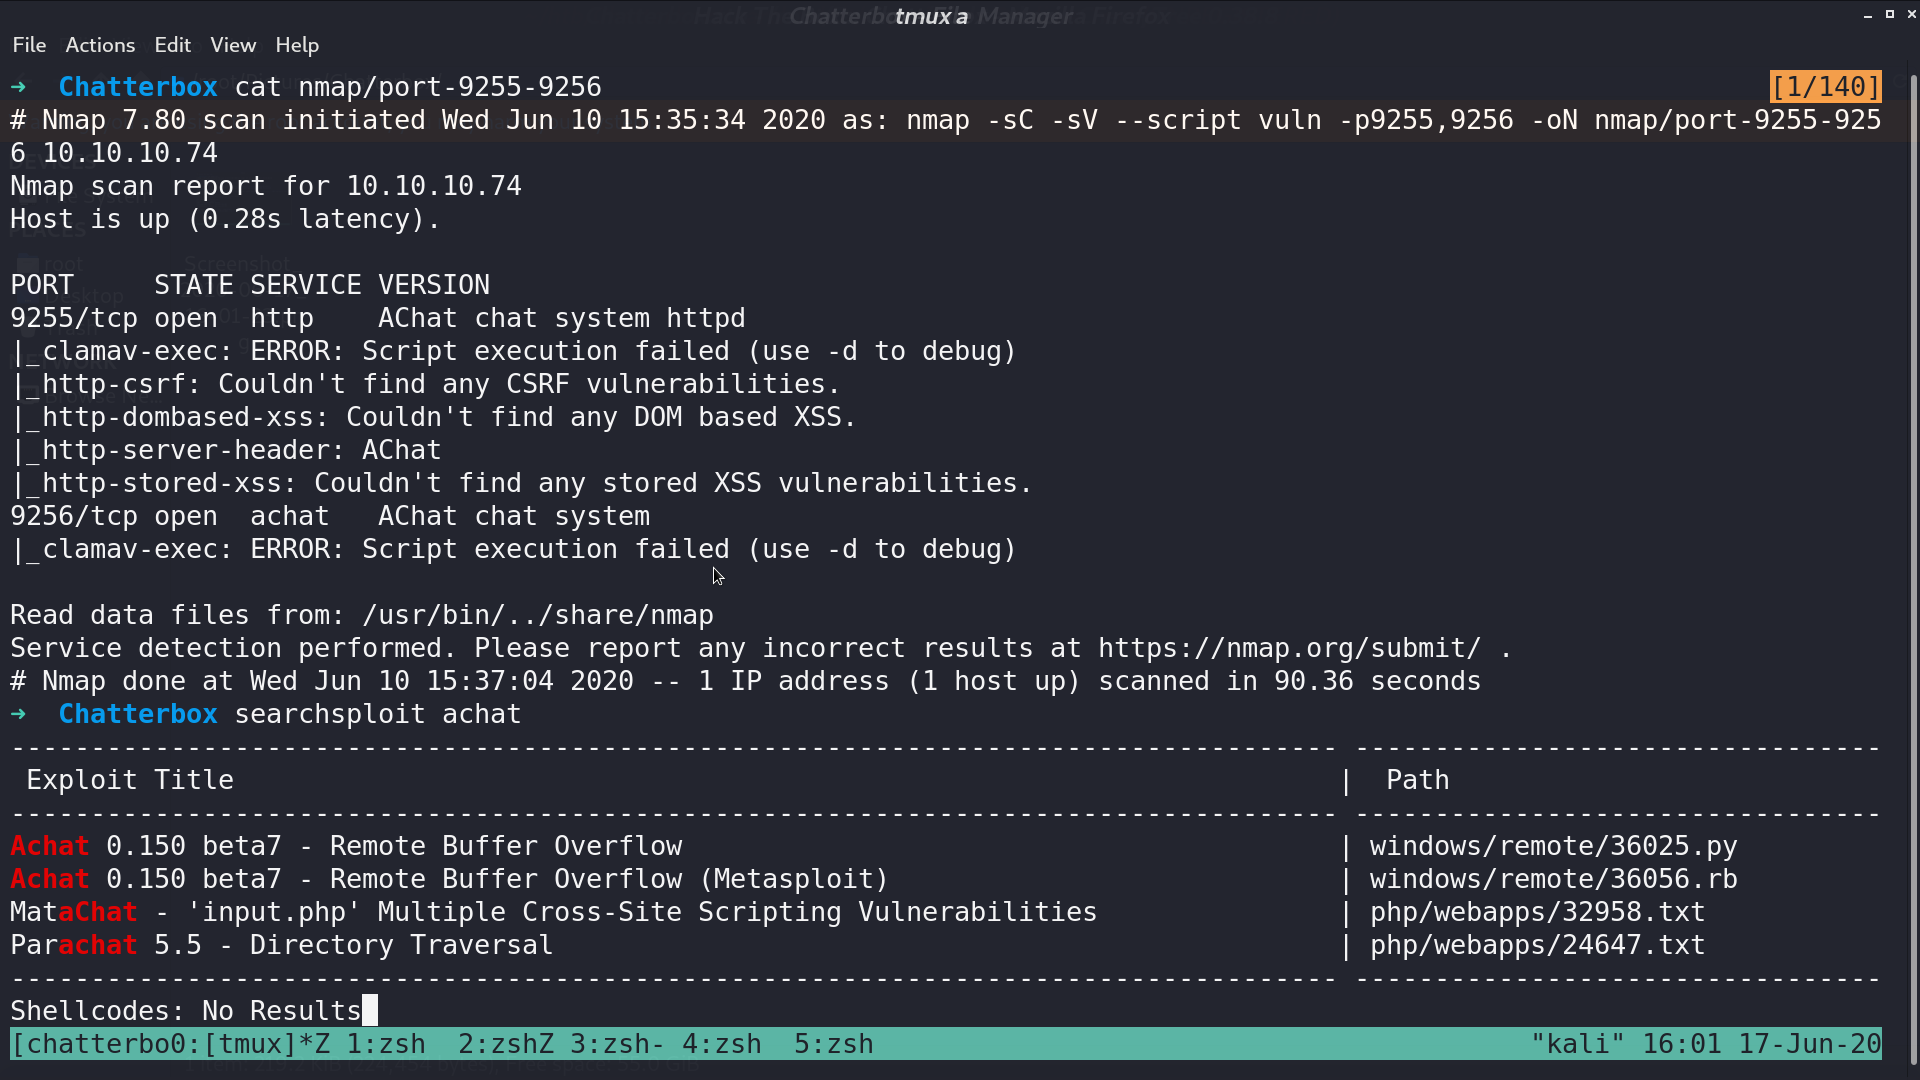The height and width of the screenshot is (1080, 1920).
Task: Open the Help menu
Action: coord(297,45)
